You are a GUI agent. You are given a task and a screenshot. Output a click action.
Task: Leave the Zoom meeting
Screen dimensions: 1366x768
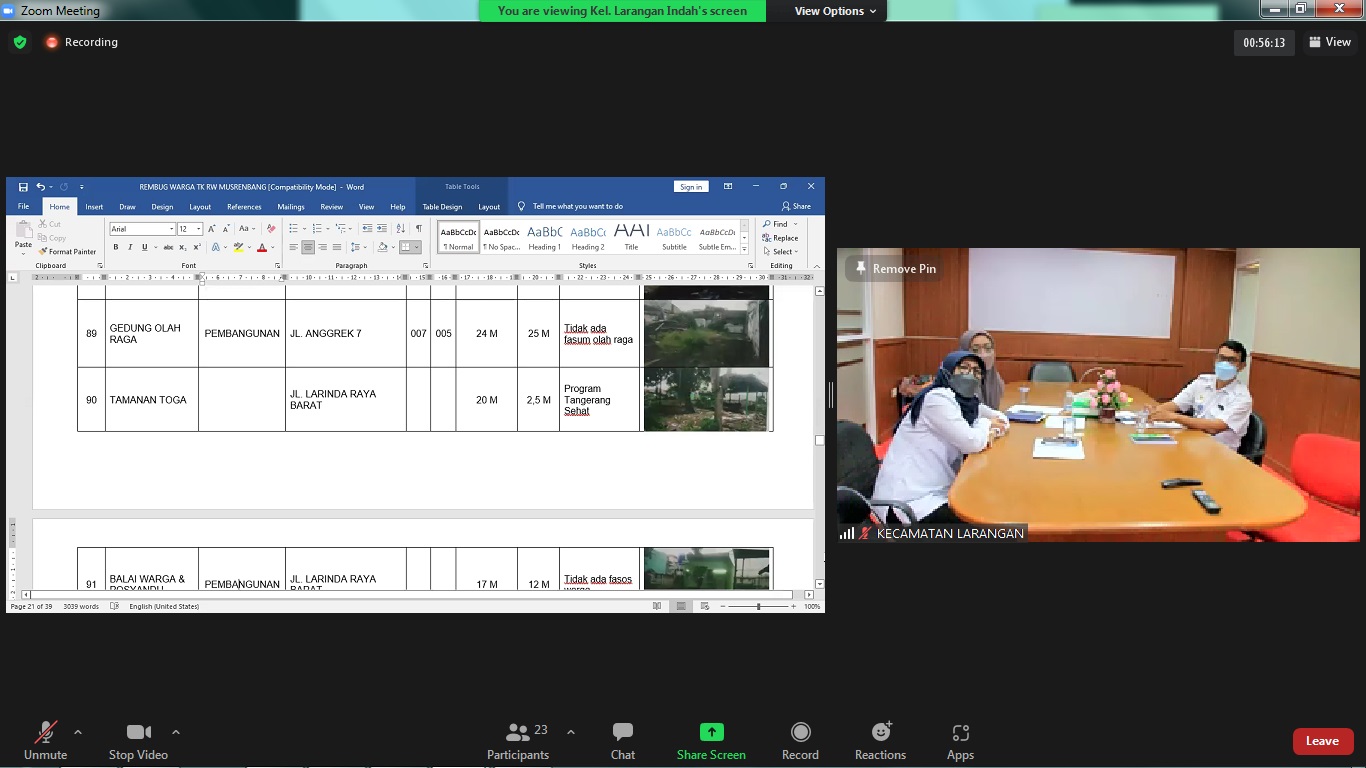[x=1322, y=741]
